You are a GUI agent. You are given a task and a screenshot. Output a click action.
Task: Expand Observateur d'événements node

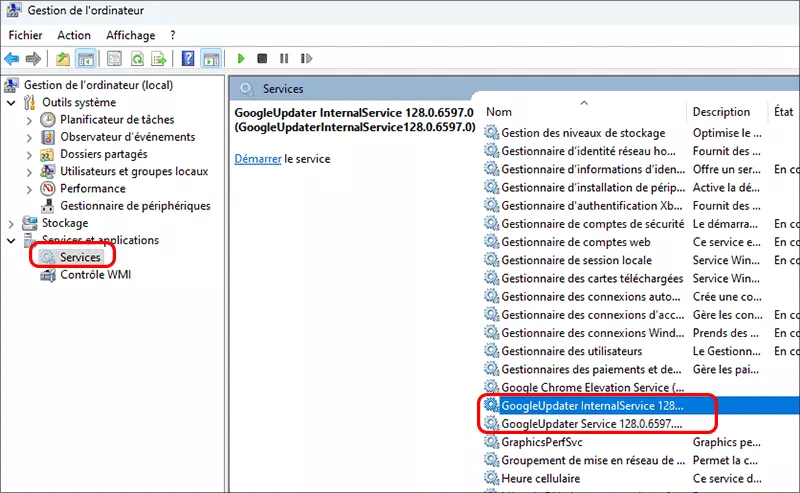(29, 138)
